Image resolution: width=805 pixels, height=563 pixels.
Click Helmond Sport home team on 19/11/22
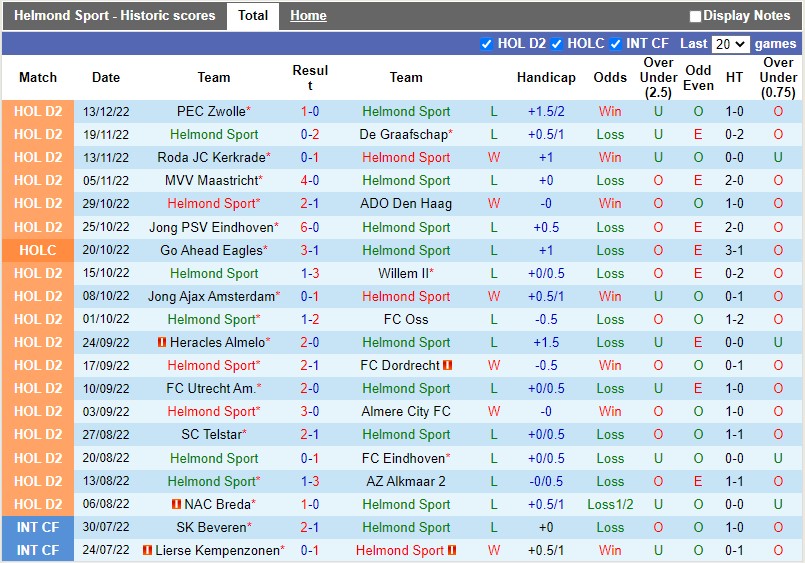[x=214, y=134]
